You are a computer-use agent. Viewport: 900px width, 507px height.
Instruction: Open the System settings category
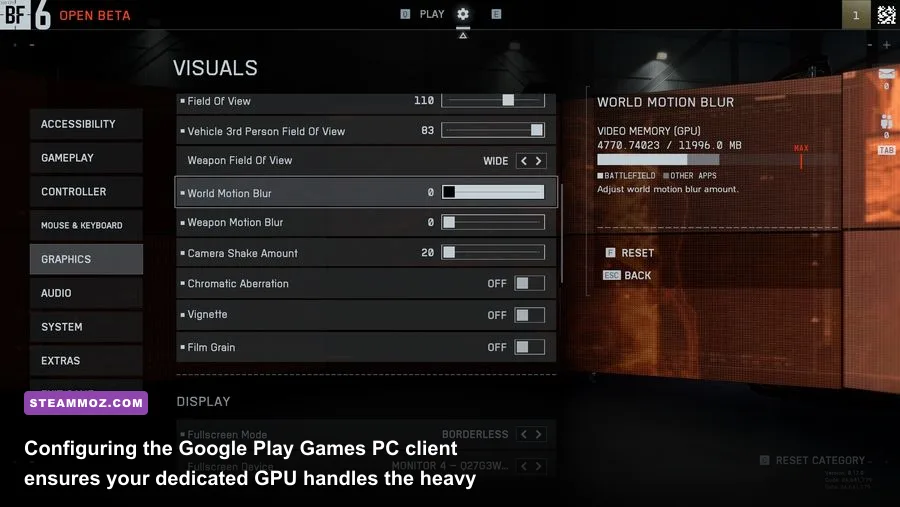pyautogui.click(x=86, y=327)
